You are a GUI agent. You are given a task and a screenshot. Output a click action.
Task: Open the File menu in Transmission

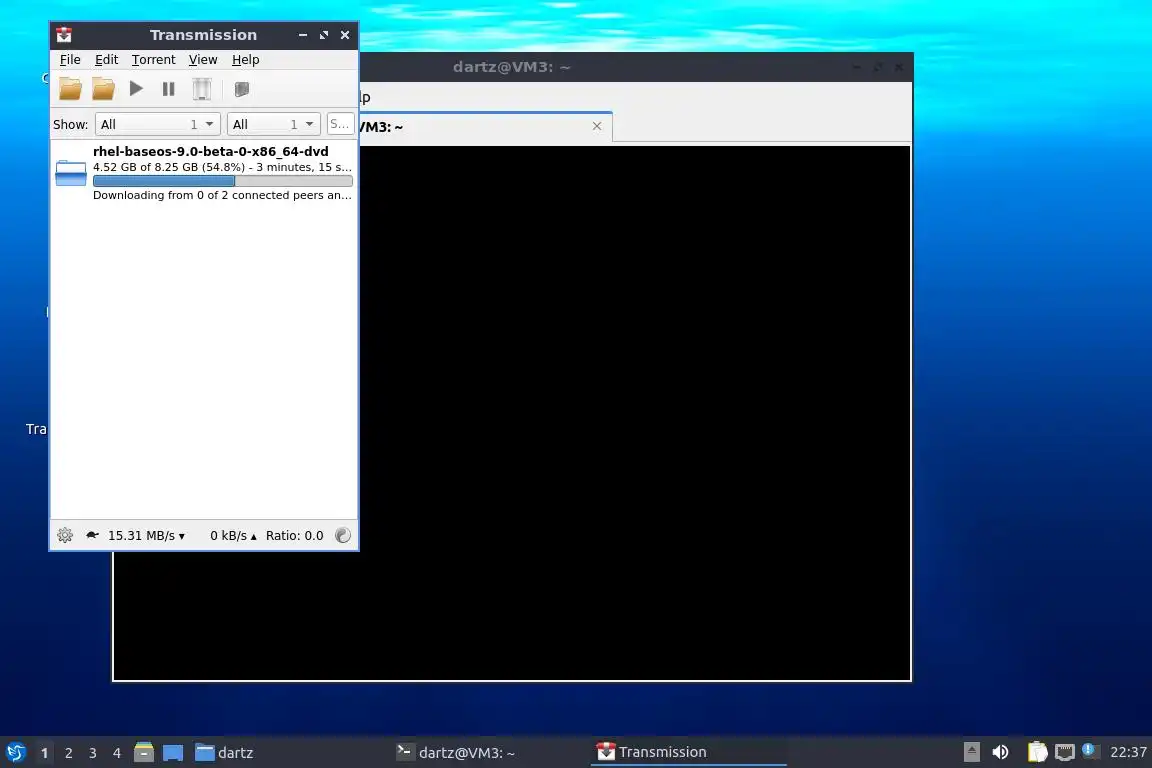70,60
